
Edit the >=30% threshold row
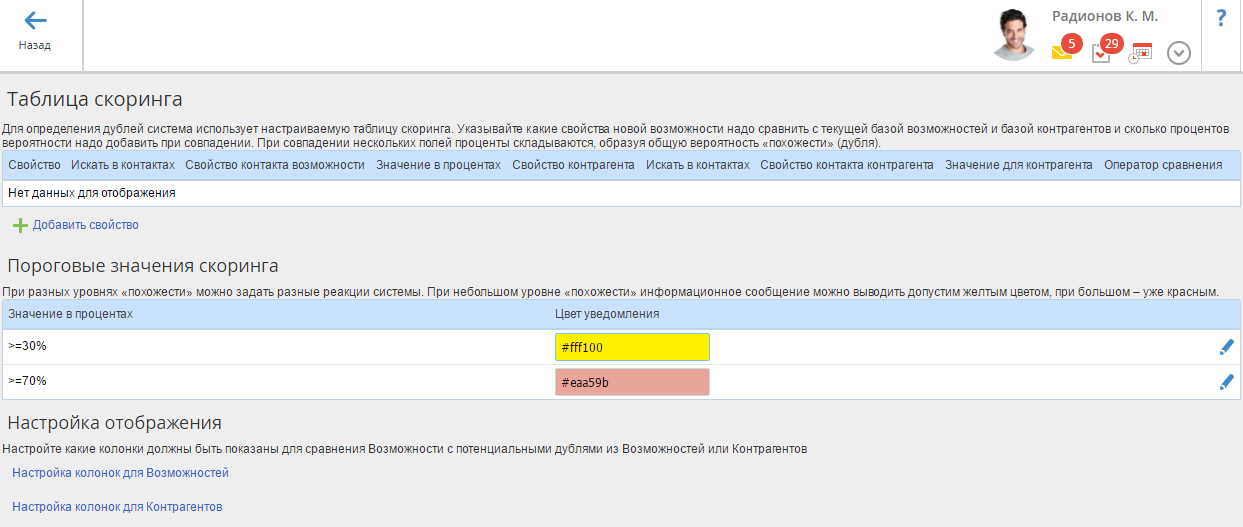[x=1227, y=347]
